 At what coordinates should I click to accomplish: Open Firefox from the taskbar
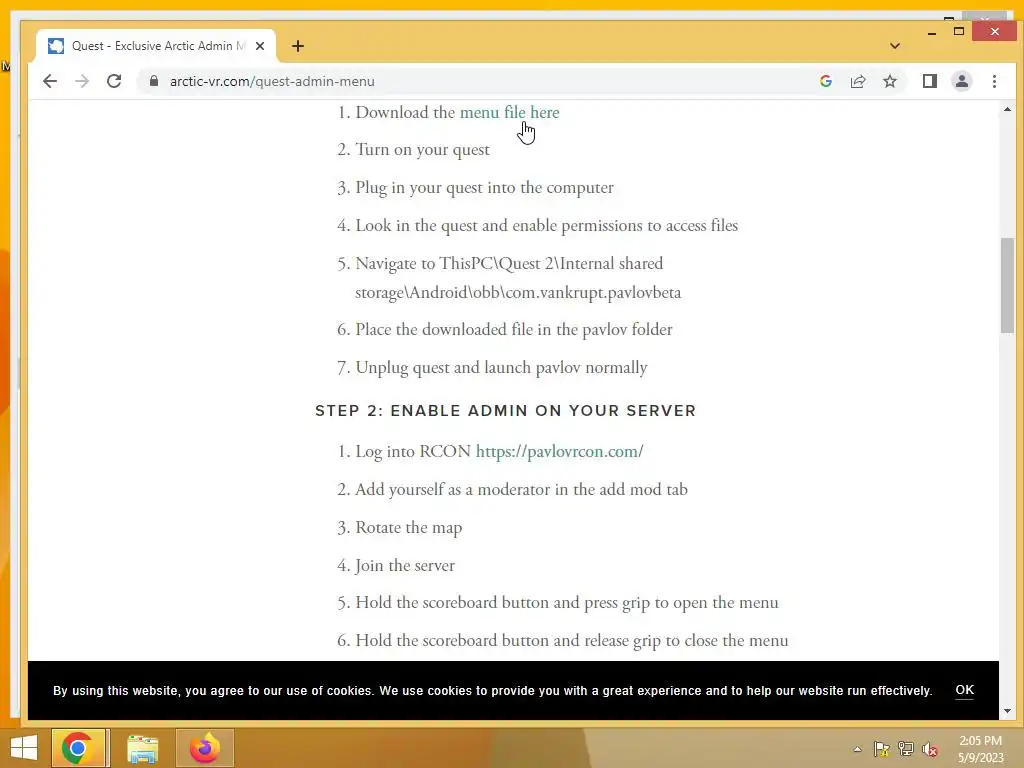click(x=204, y=748)
